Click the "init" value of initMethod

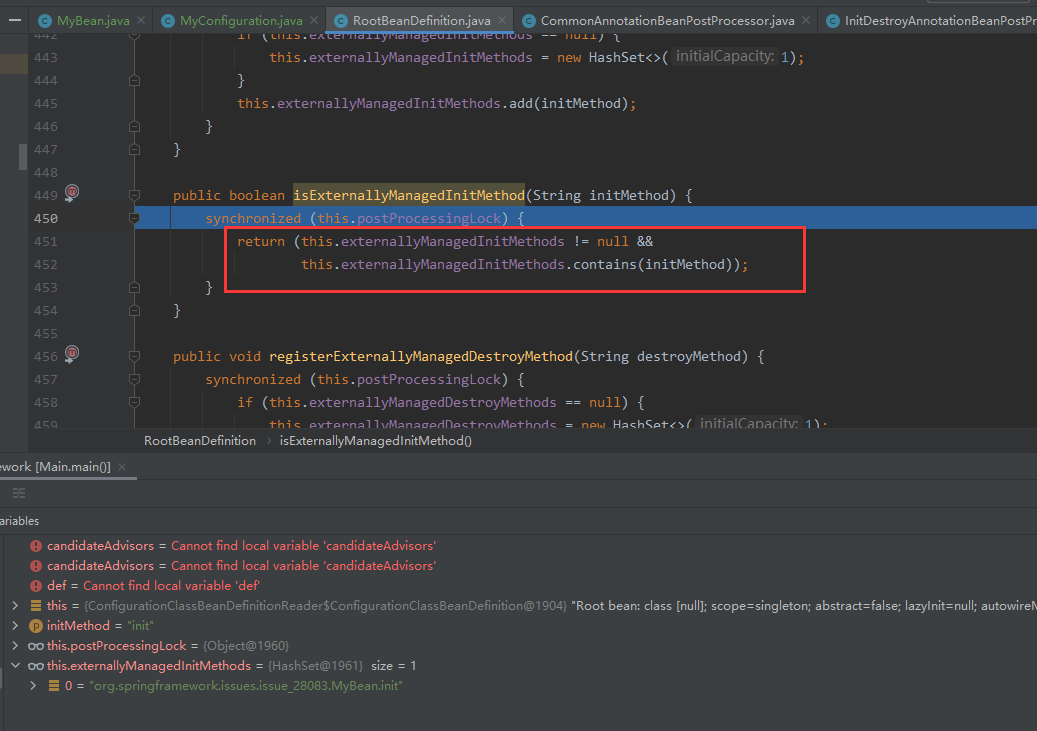click(140, 625)
